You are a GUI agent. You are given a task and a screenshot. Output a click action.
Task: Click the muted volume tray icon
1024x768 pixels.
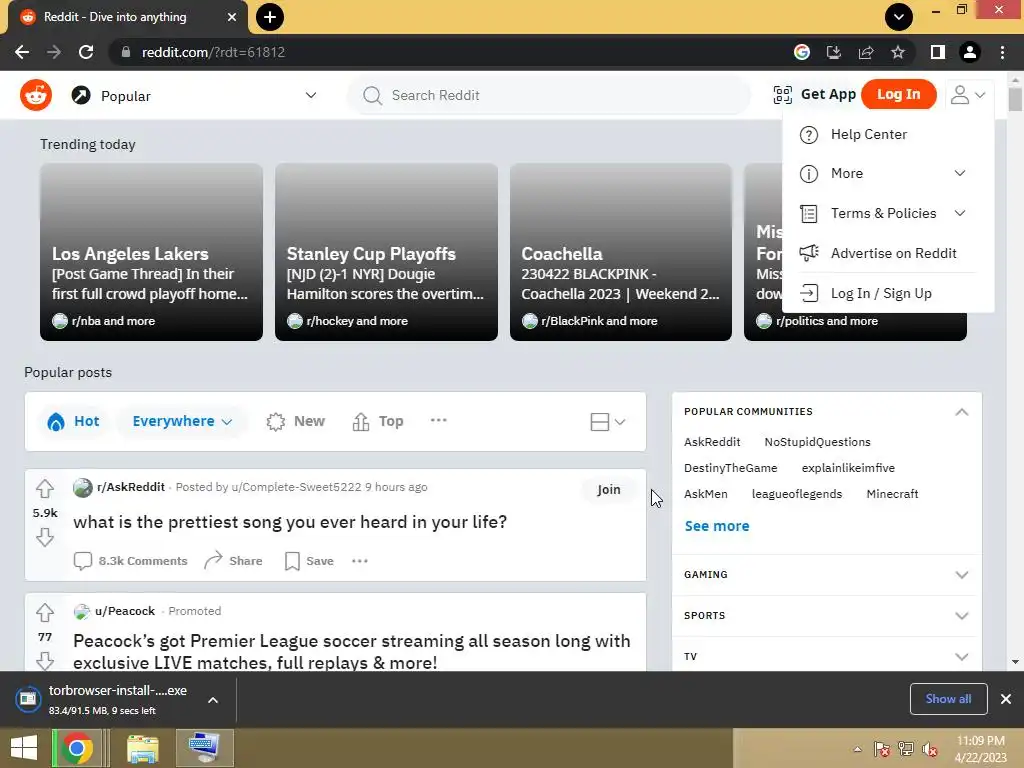coord(930,749)
